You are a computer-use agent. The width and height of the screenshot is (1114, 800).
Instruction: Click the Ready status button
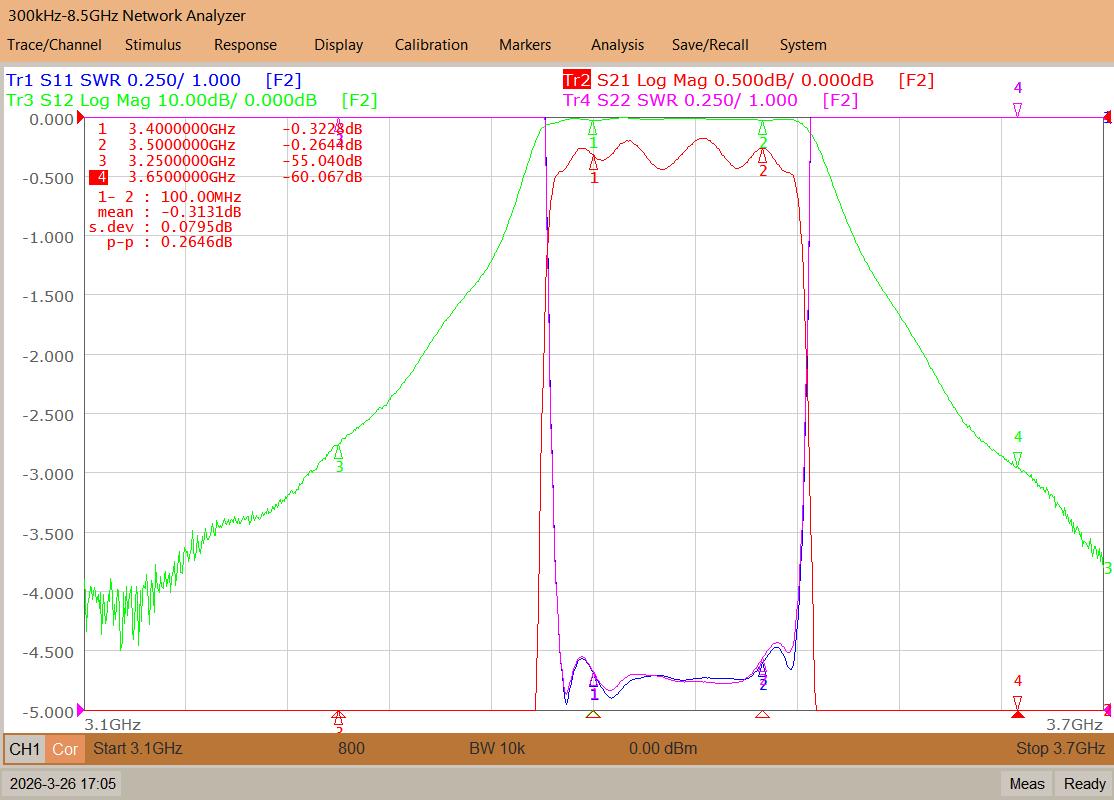1084,784
